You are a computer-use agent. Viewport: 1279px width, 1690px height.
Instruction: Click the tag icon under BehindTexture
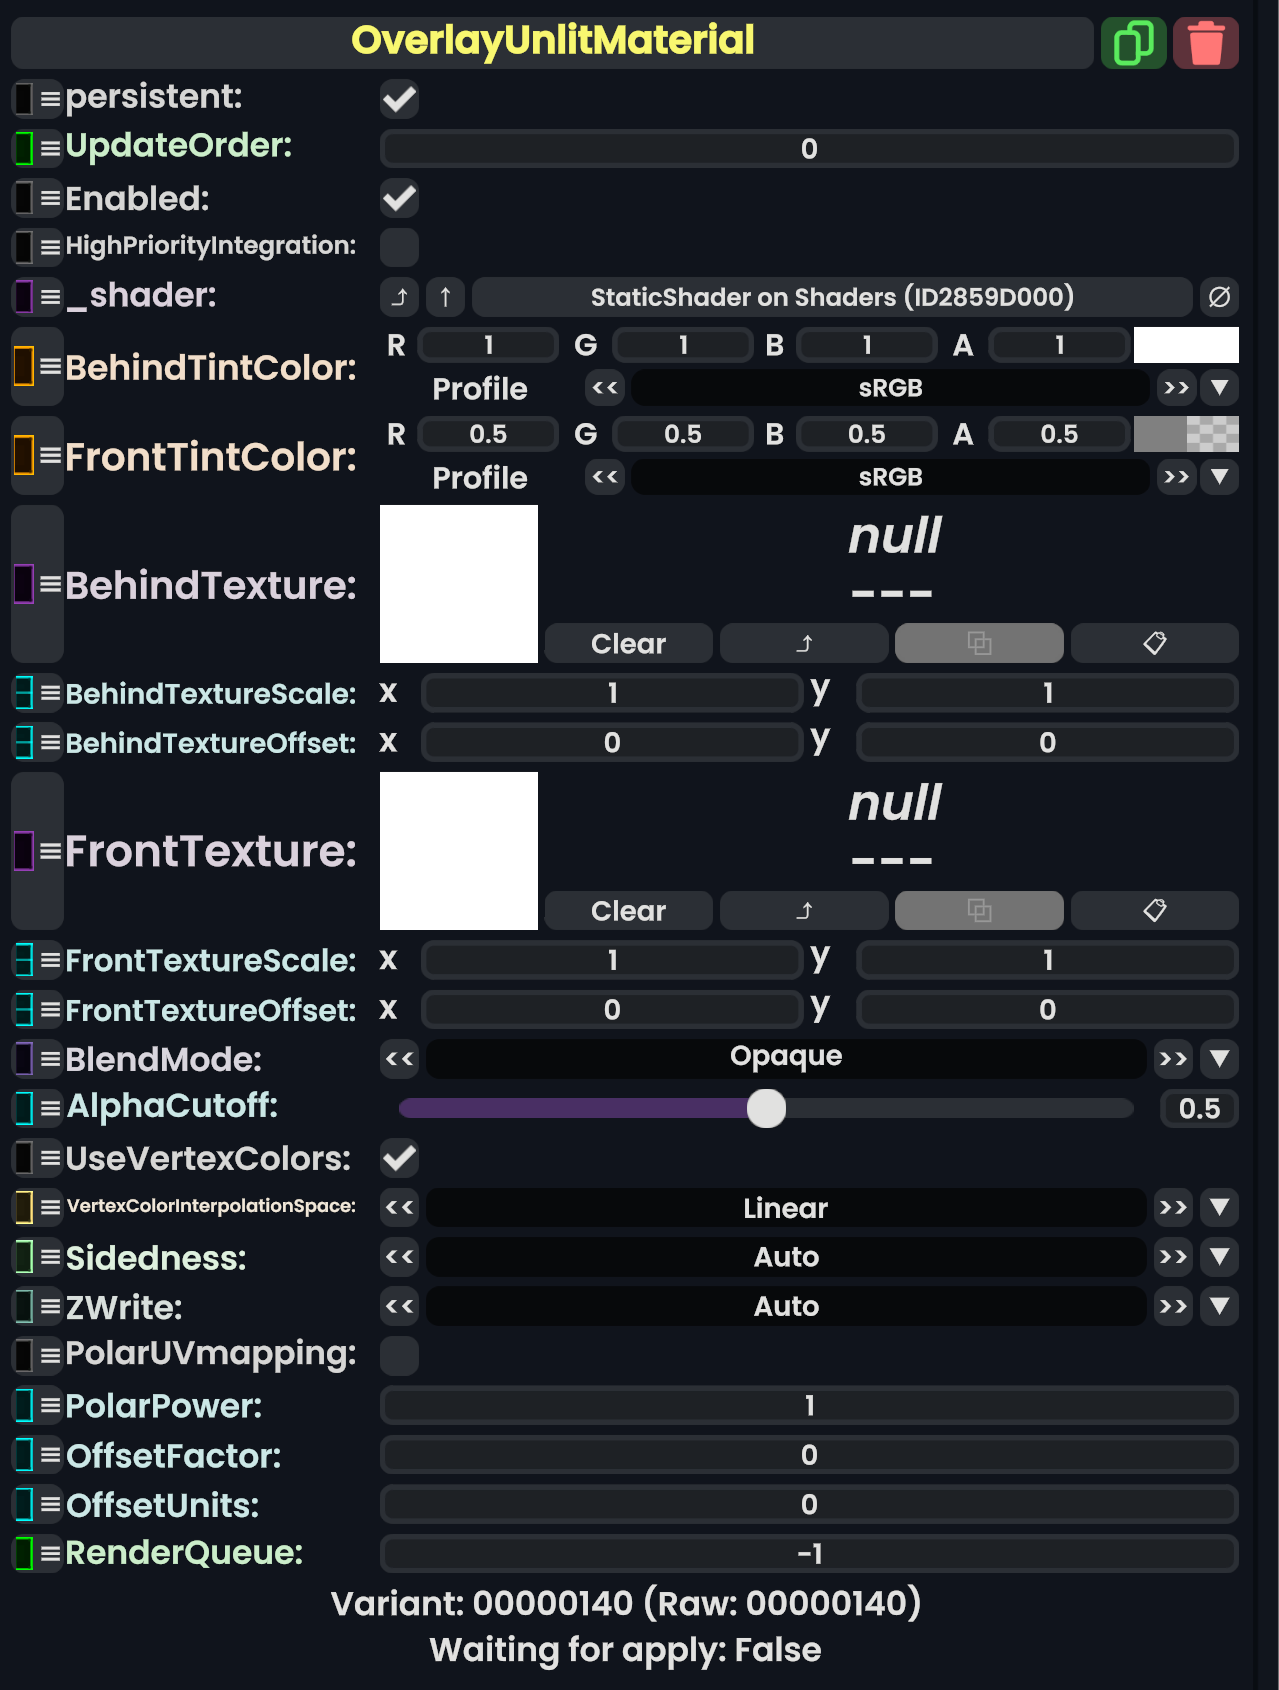pyautogui.click(x=1154, y=643)
